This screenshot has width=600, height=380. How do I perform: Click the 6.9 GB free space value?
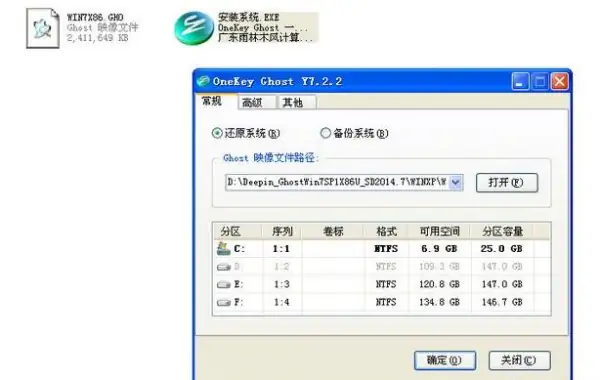coord(439,249)
